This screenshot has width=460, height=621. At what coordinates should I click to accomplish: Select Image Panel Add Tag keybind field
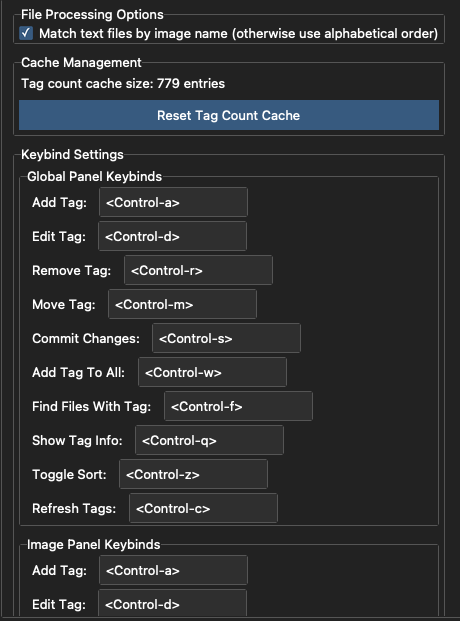174,570
